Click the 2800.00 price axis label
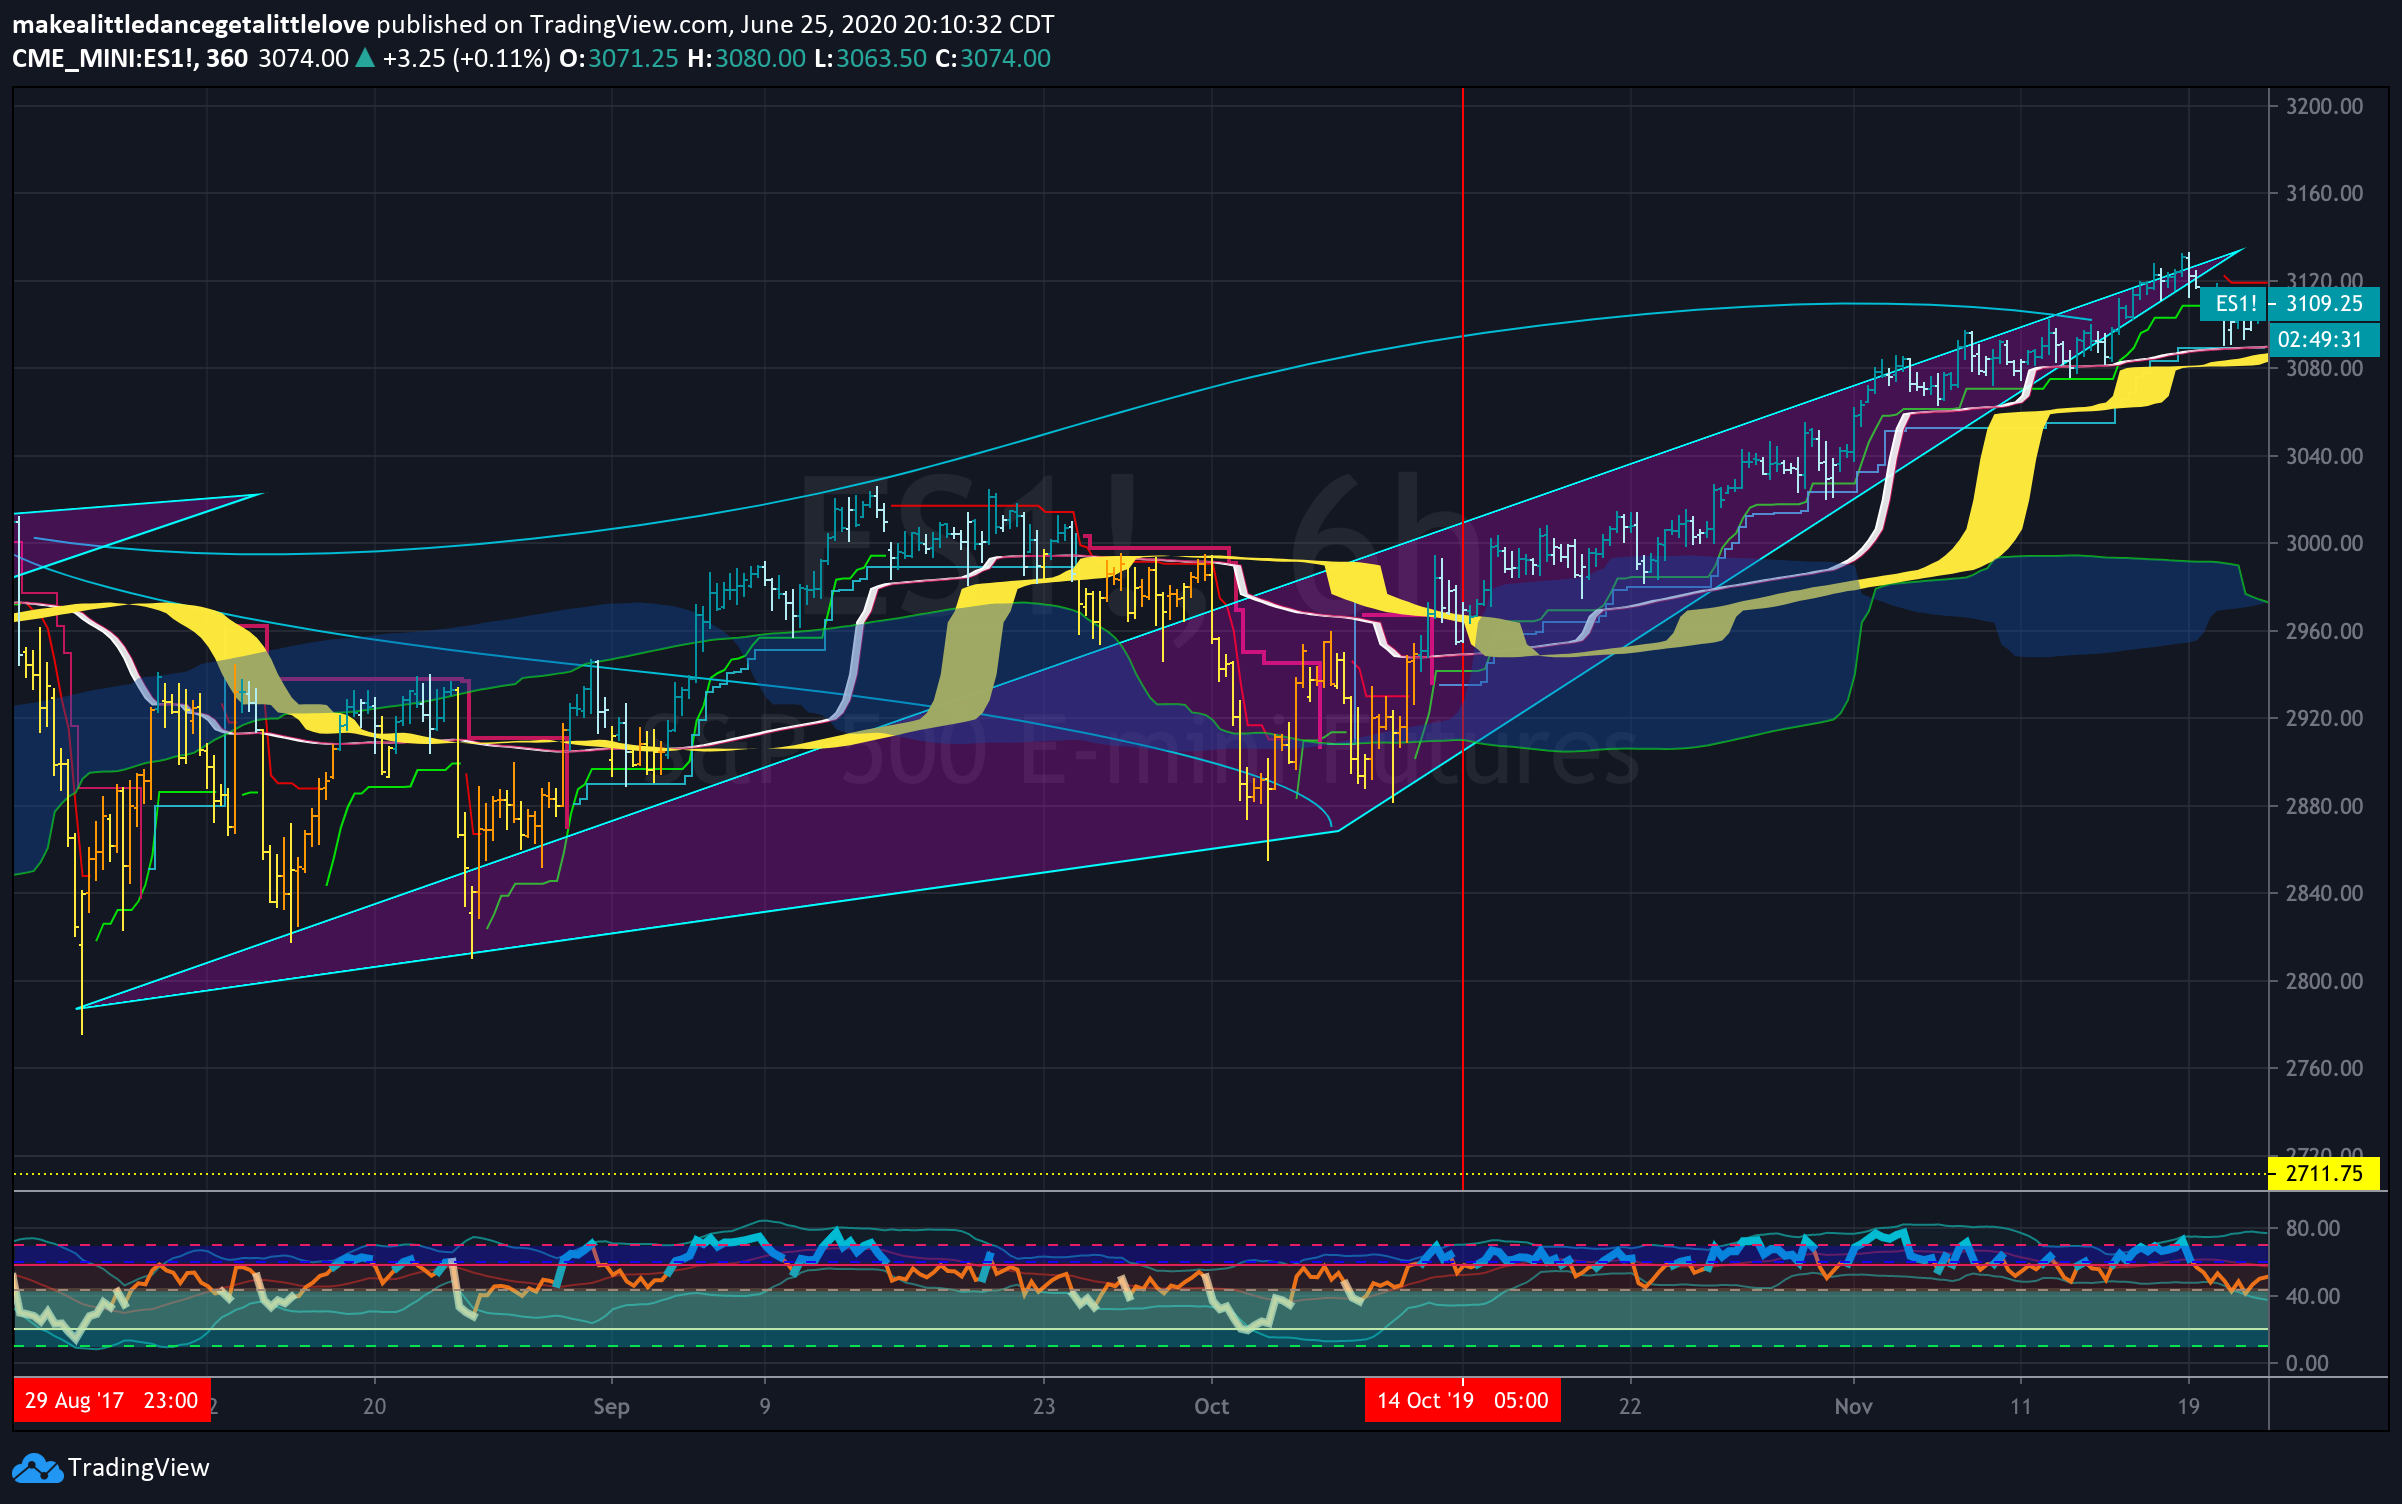The height and width of the screenshot is (1504, 2402). [2324, 981]
